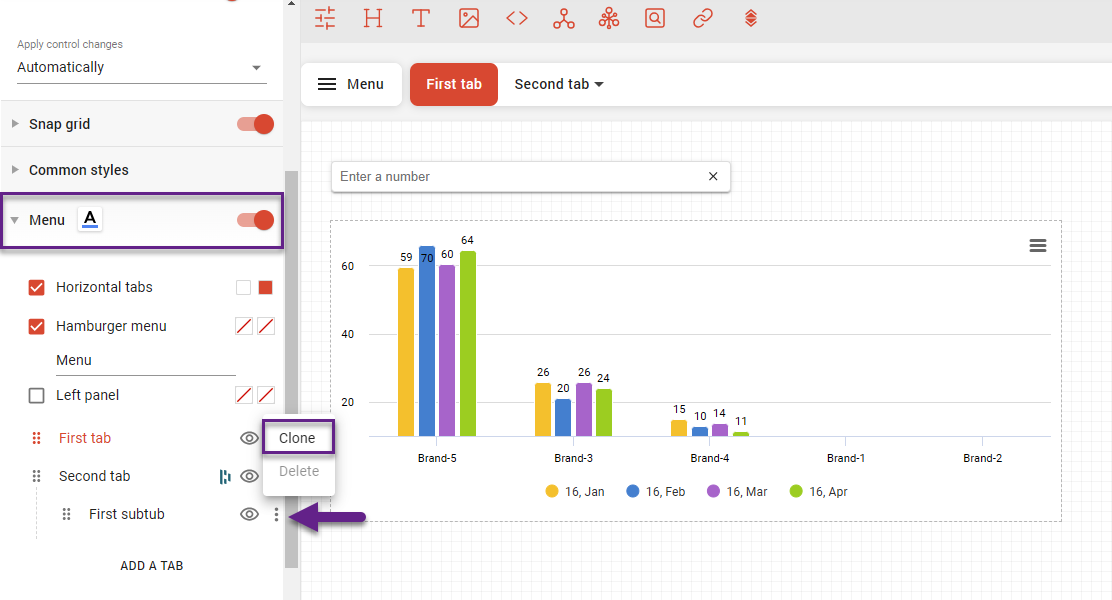
Task: Hide First subtub using its eye icon
Action: (249, 515)
